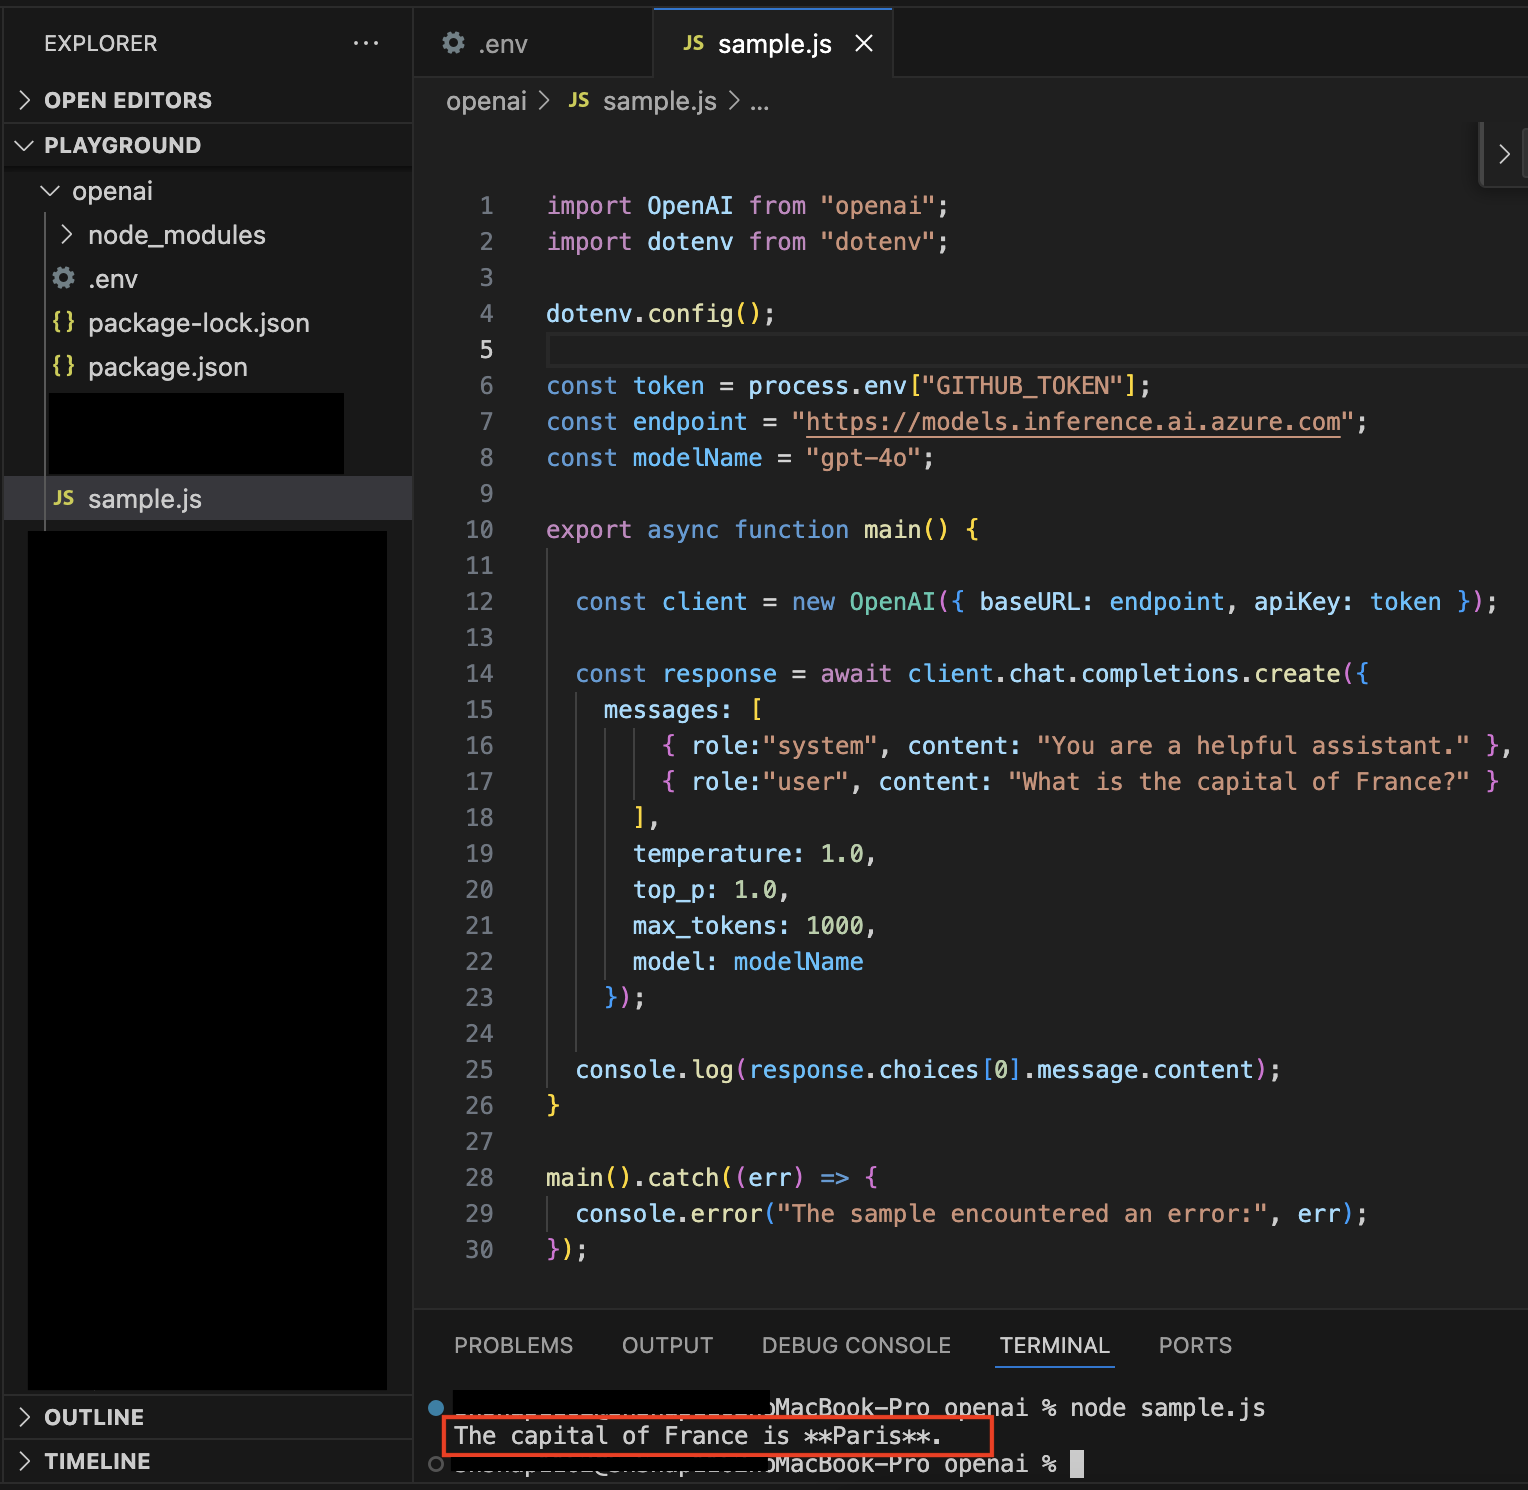The width and height of the screenshot is (1528, 1490).
Task: Click the JS icon in the breadcrumb path
Action: [578, 100]
